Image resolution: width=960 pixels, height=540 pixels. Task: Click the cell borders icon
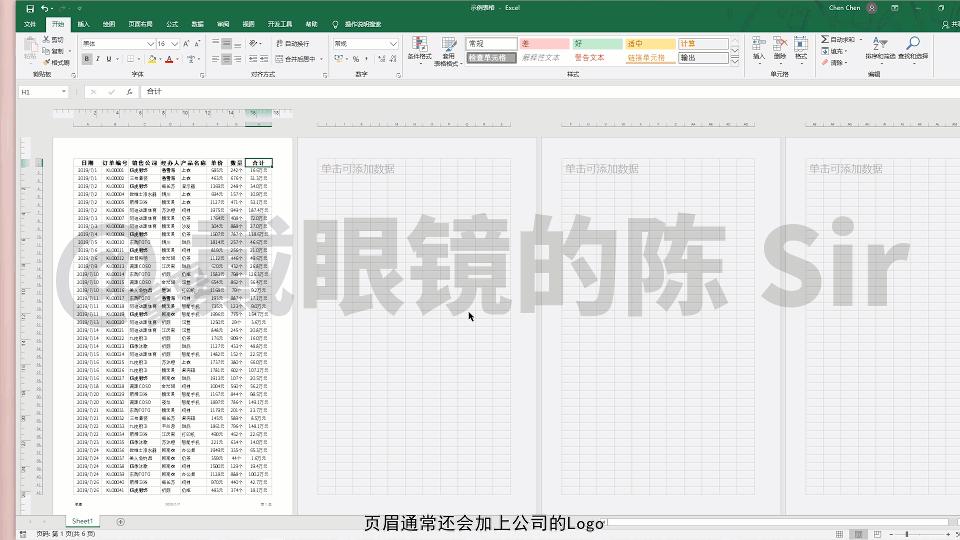click(x=130, y=59)
